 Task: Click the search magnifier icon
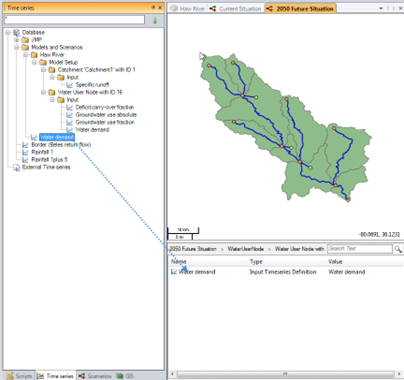[x=398, y=249]
